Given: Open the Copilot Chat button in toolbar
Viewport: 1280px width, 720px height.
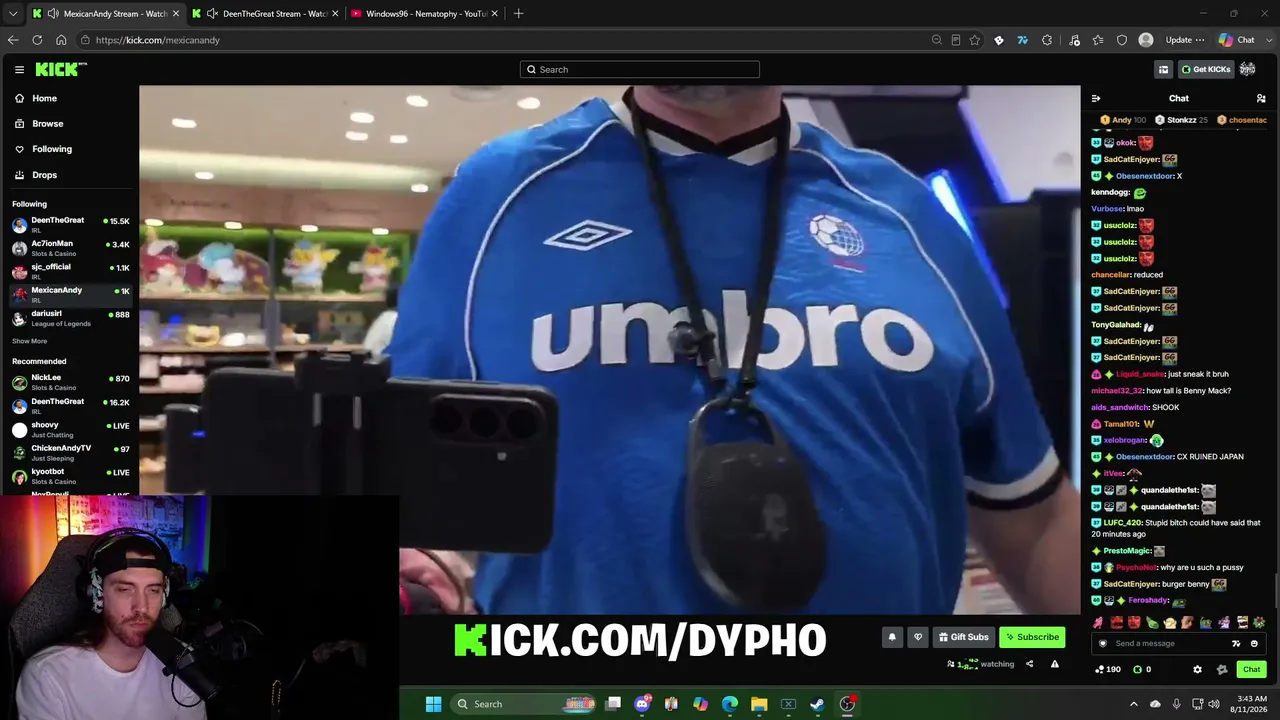Looking at the screenshot, I should [x=1237, y=40].
